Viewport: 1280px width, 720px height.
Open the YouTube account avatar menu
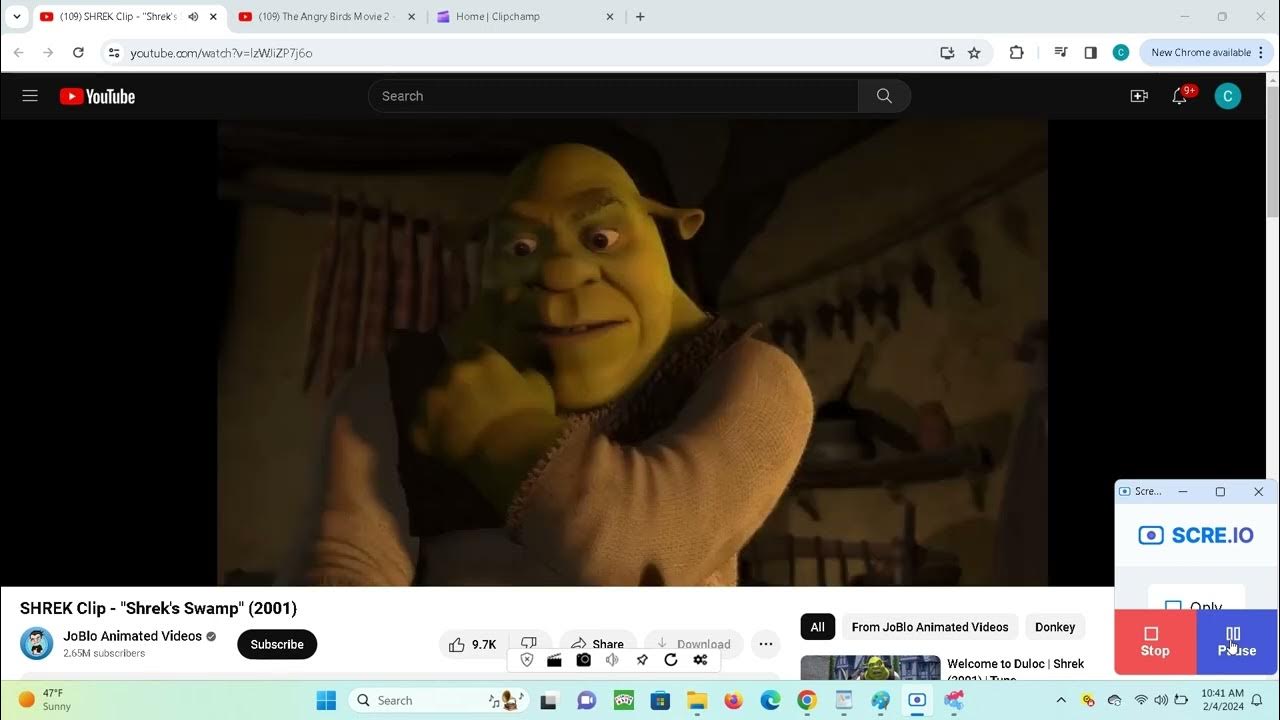1227,96
